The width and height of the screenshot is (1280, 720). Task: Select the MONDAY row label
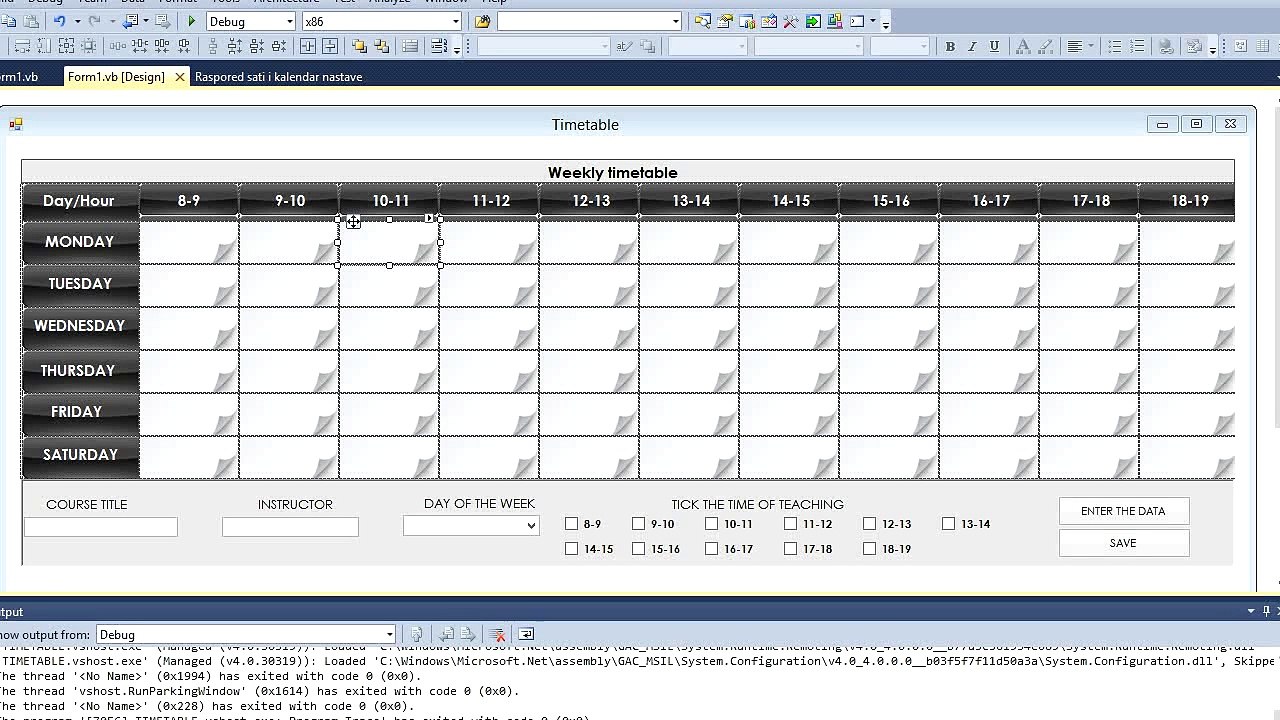coord(79,242)
